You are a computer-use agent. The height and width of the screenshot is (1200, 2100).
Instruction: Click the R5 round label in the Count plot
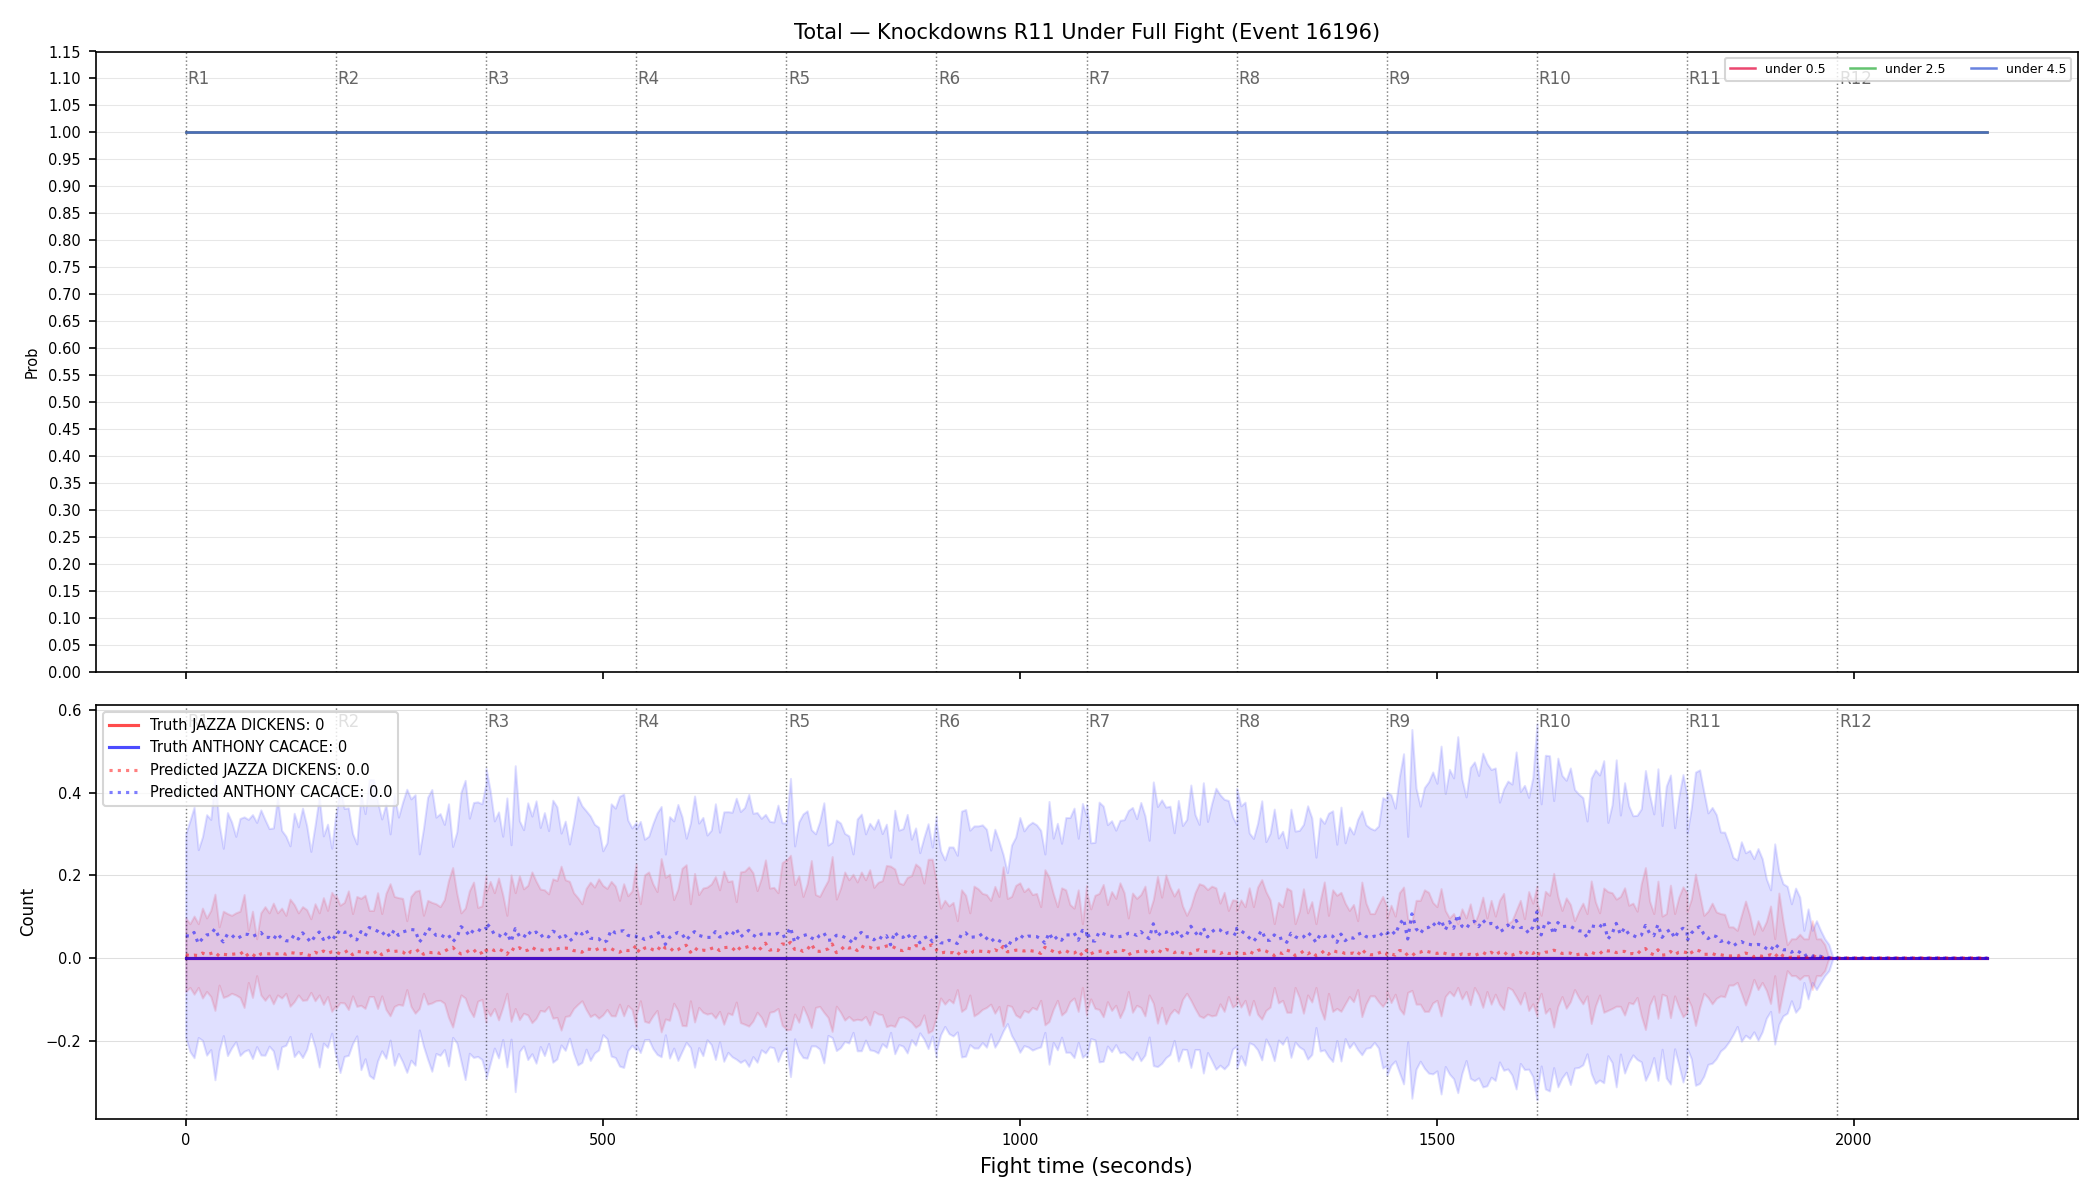coord(799,721)
